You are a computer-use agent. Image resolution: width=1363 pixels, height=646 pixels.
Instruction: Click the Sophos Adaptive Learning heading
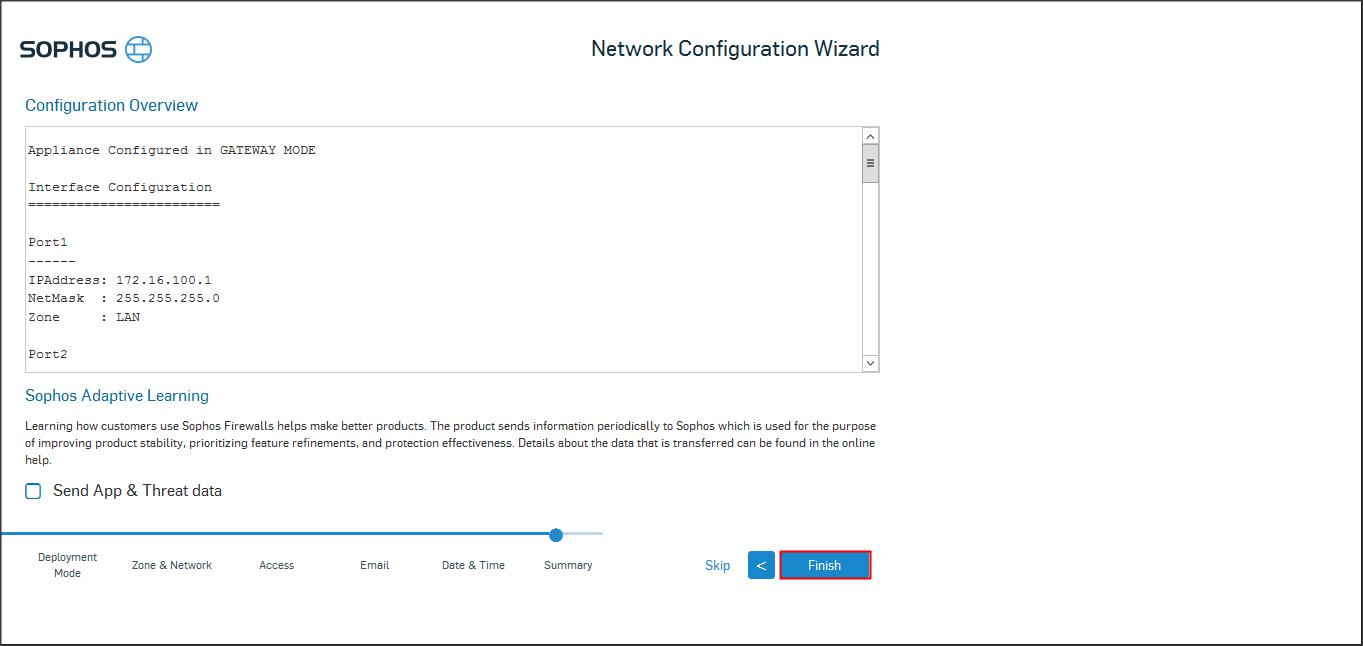click(x=117, y=396)
